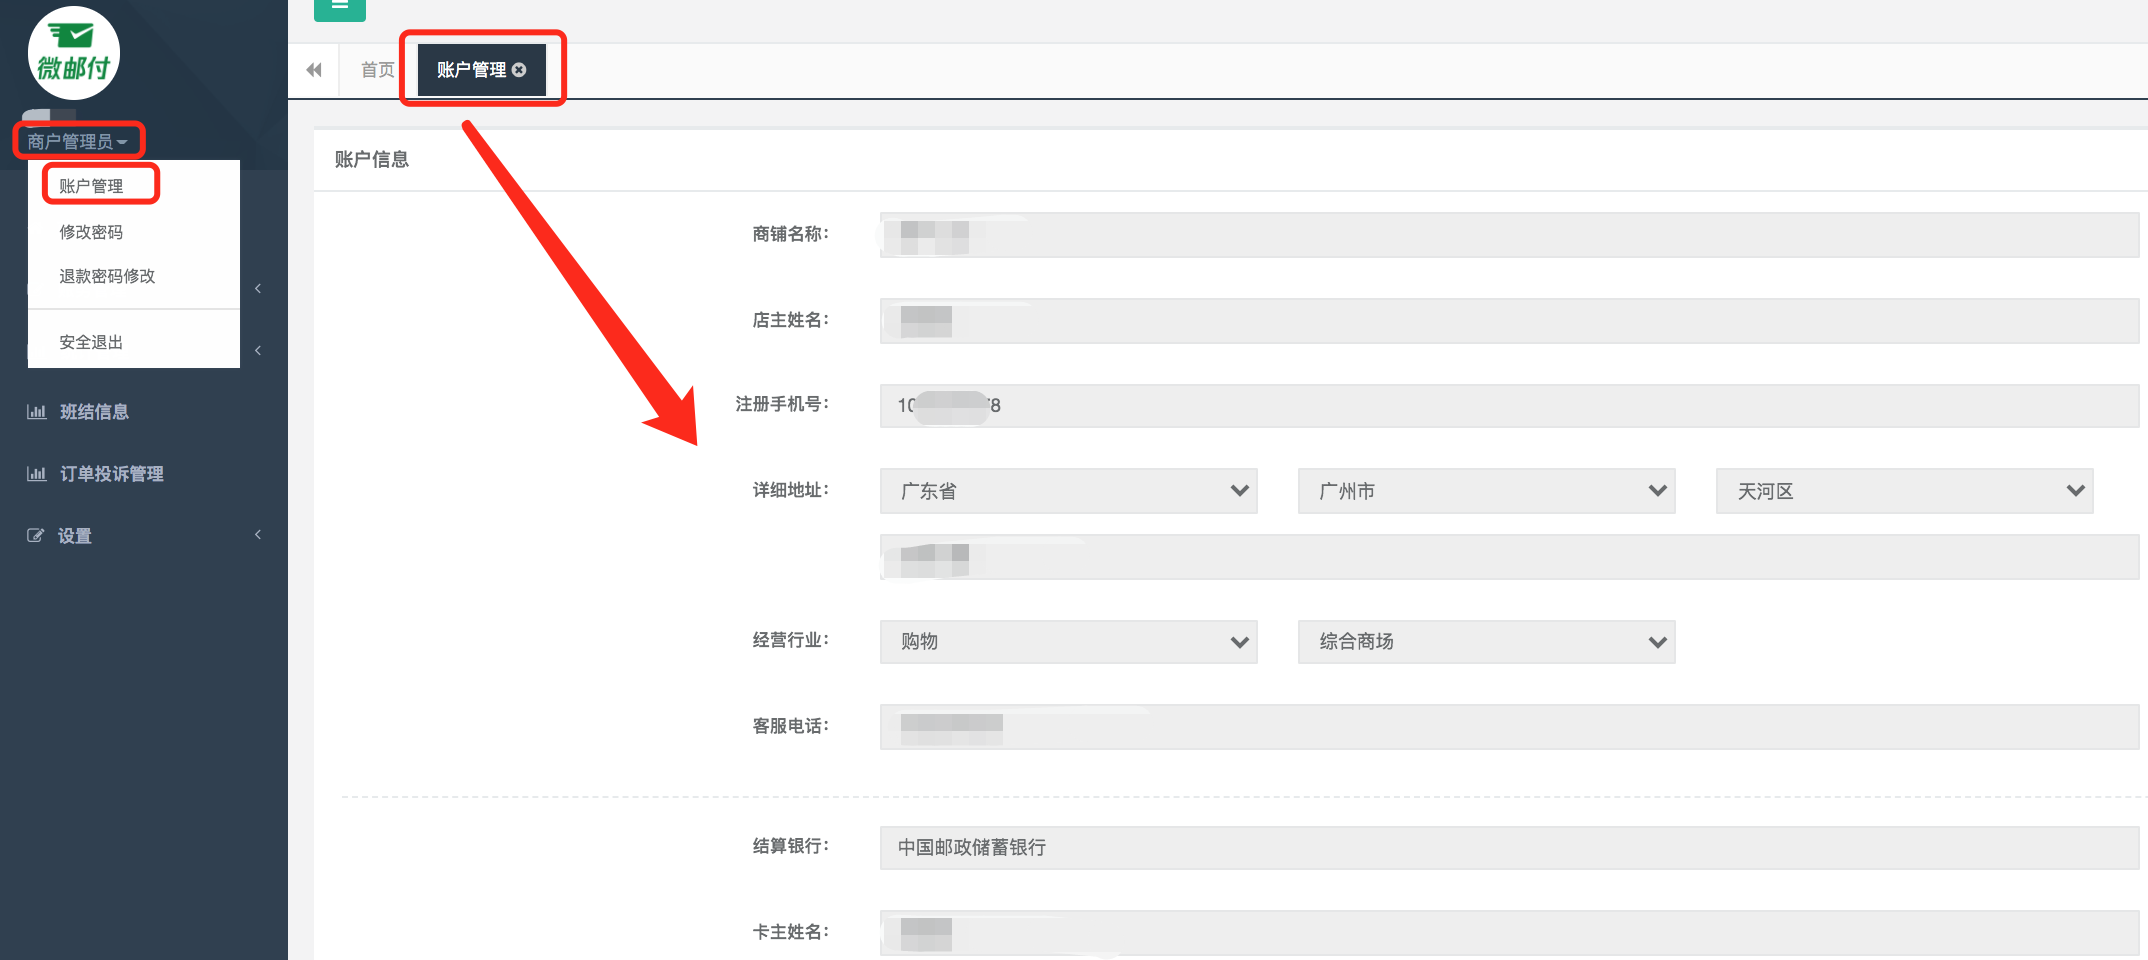Choose 修改密码 in the dropdown menu

[x=91, y=232]
